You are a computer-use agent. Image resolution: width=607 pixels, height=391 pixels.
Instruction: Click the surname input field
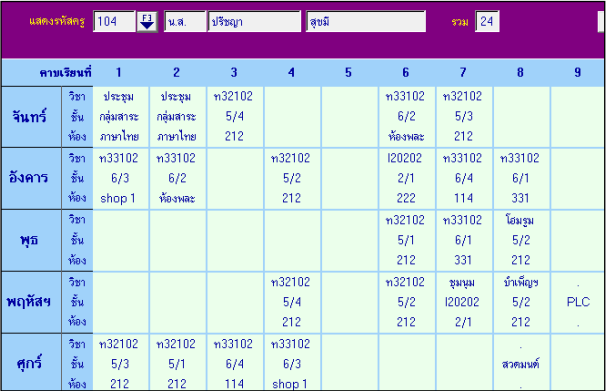coord(366,22)
